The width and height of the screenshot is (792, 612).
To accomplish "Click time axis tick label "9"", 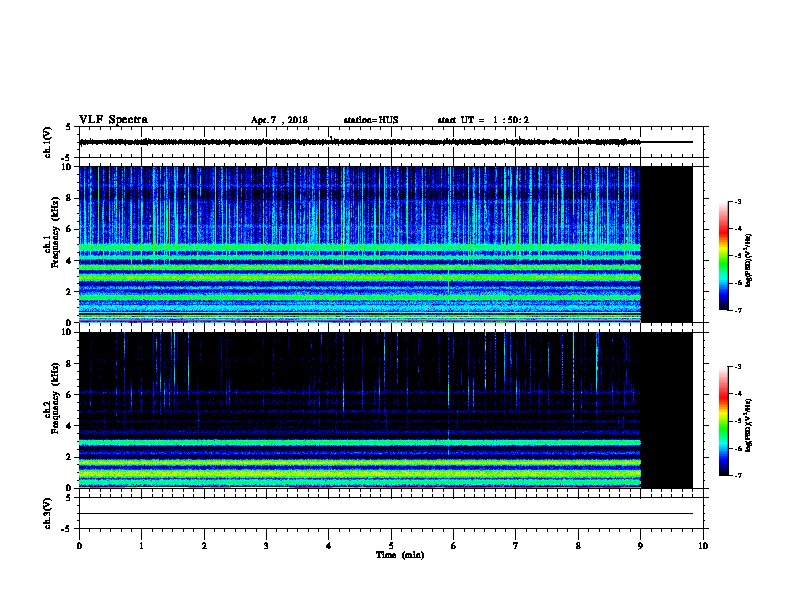I will click(640, 545).
